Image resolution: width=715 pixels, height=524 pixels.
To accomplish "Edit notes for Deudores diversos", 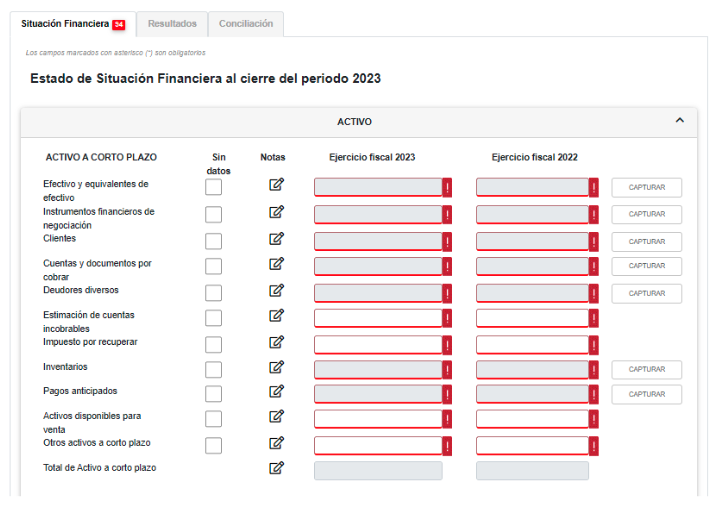I will point(276,291).
